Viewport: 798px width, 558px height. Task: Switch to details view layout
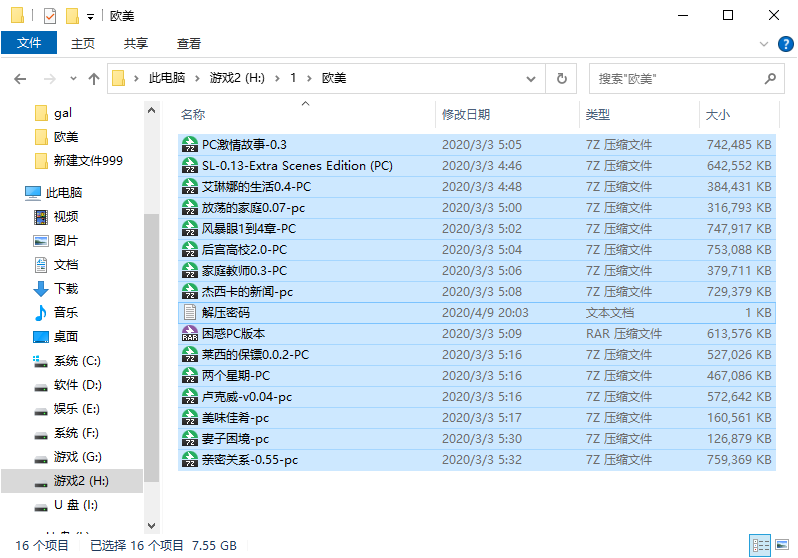(x=760, y=545)
